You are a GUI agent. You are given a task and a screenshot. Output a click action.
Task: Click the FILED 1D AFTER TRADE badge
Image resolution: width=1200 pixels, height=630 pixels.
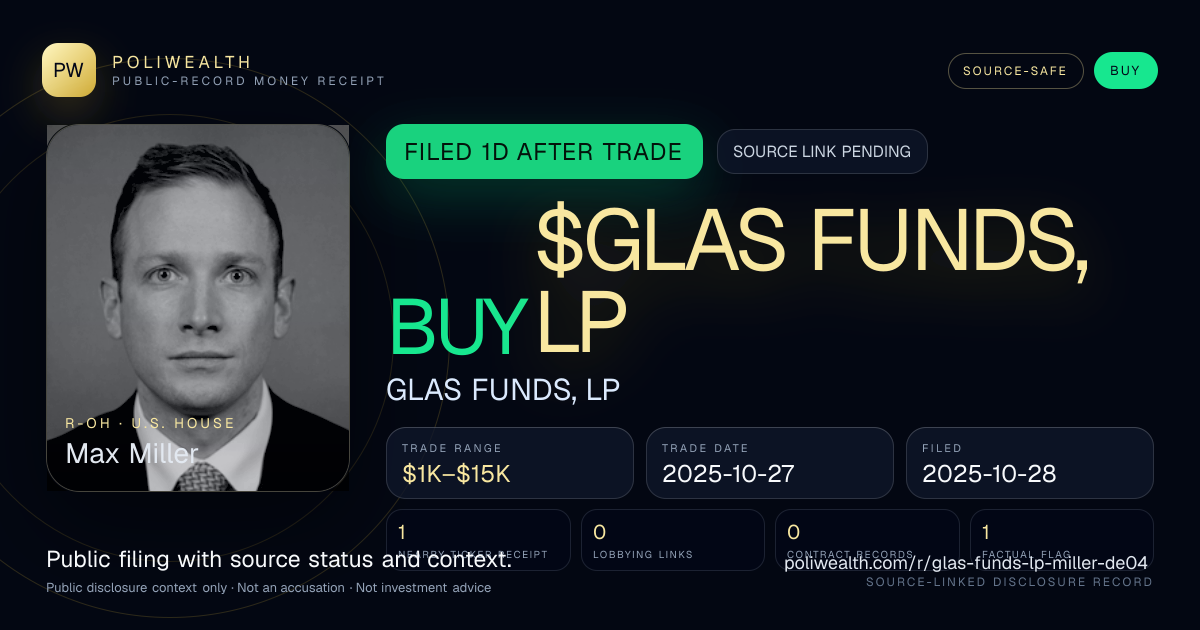coord(544,152)
